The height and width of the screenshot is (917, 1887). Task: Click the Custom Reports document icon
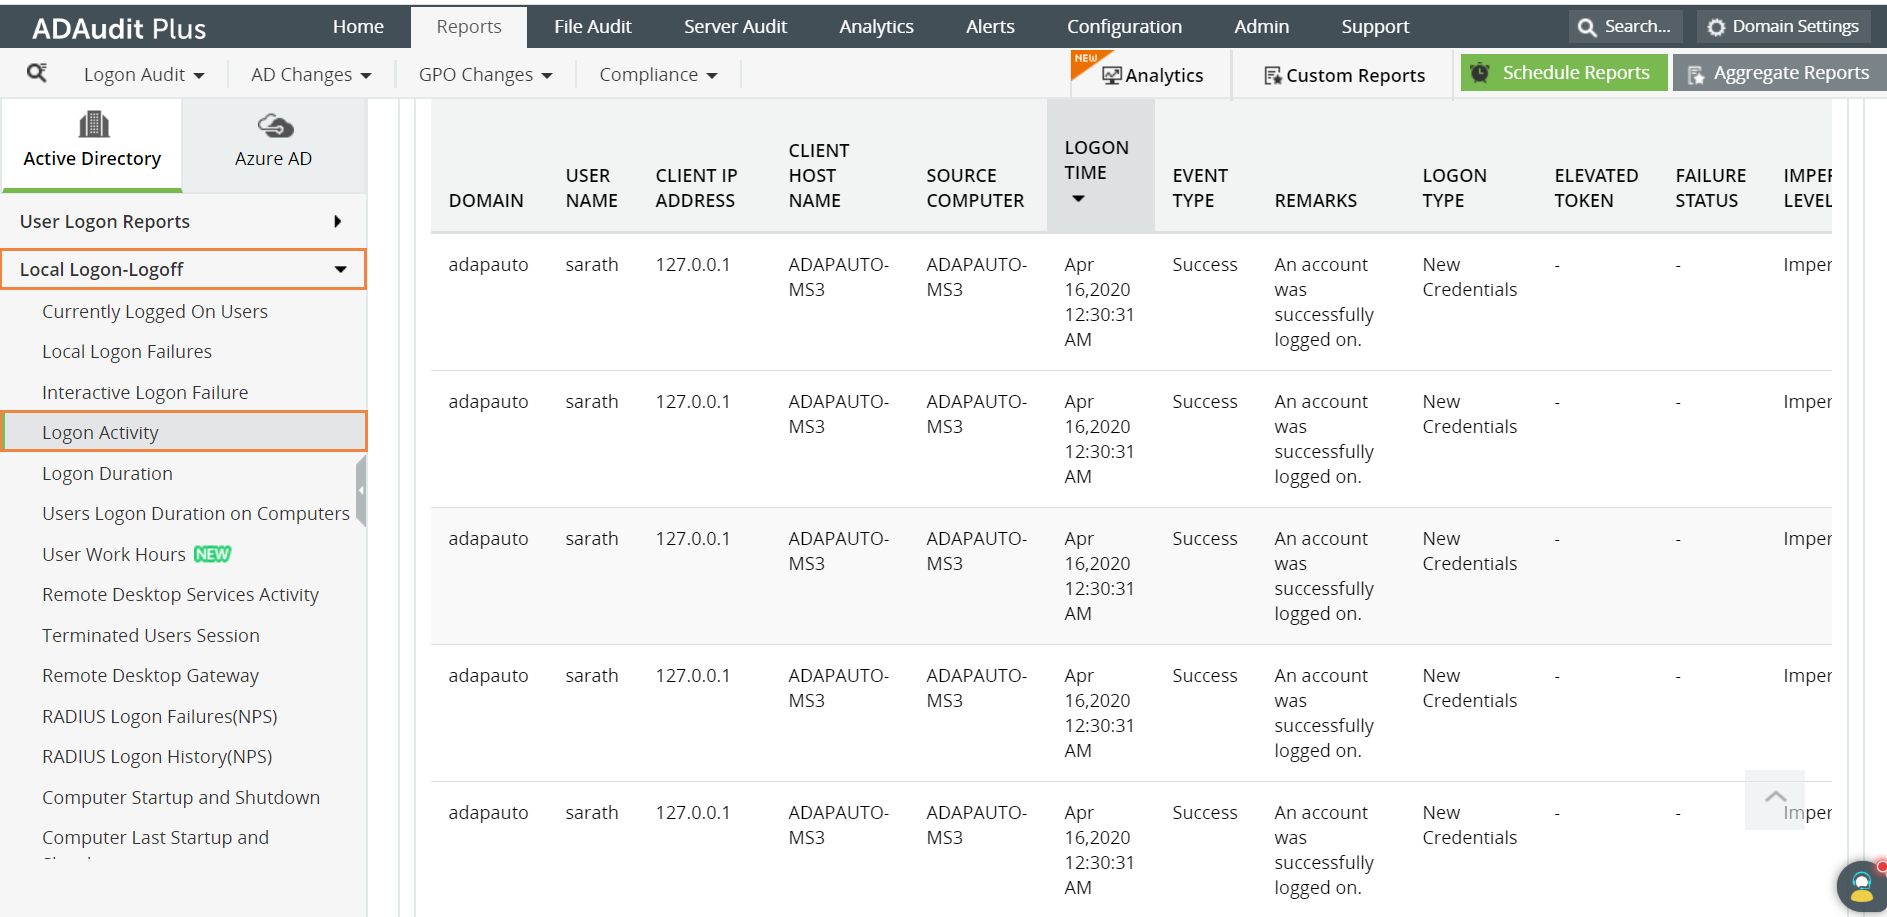coord(1272,76)
